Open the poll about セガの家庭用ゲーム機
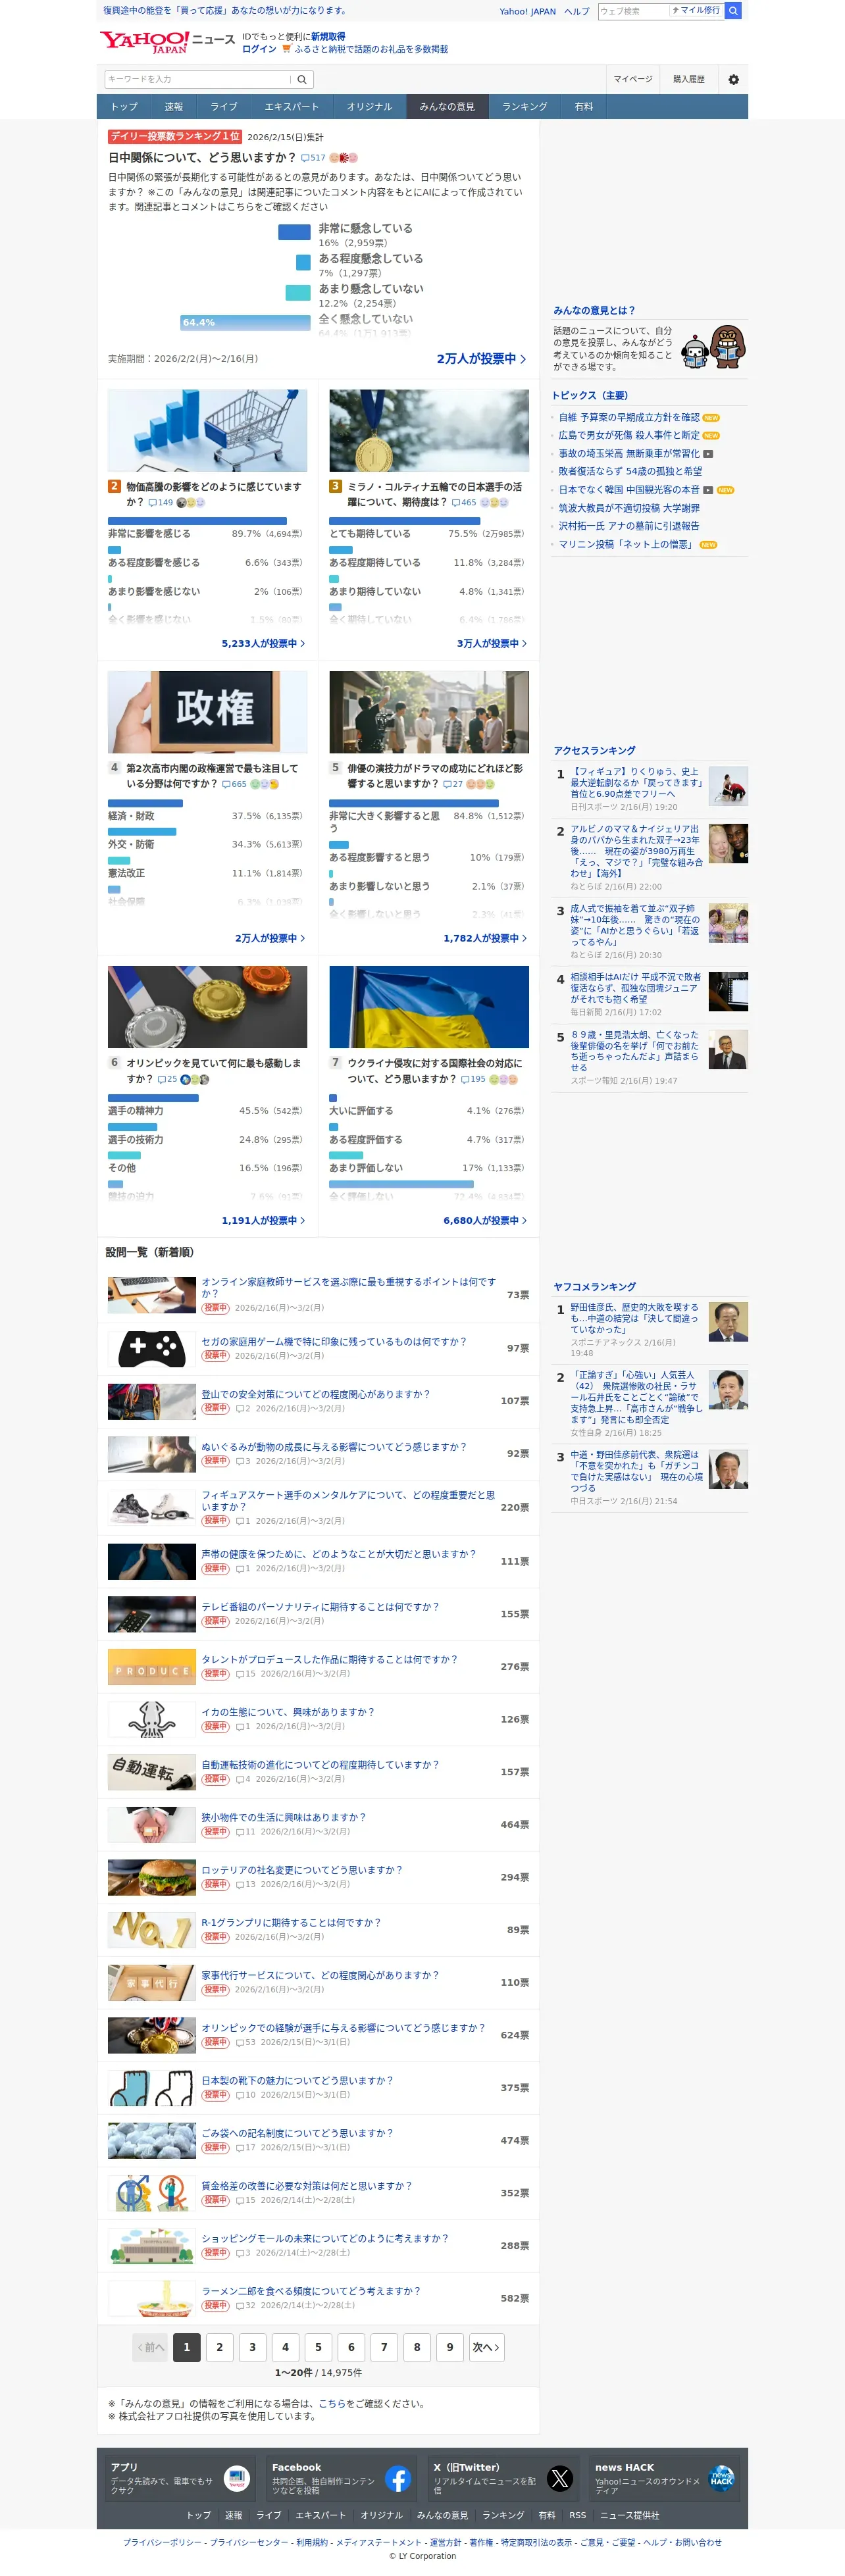 pos(334,1342)
